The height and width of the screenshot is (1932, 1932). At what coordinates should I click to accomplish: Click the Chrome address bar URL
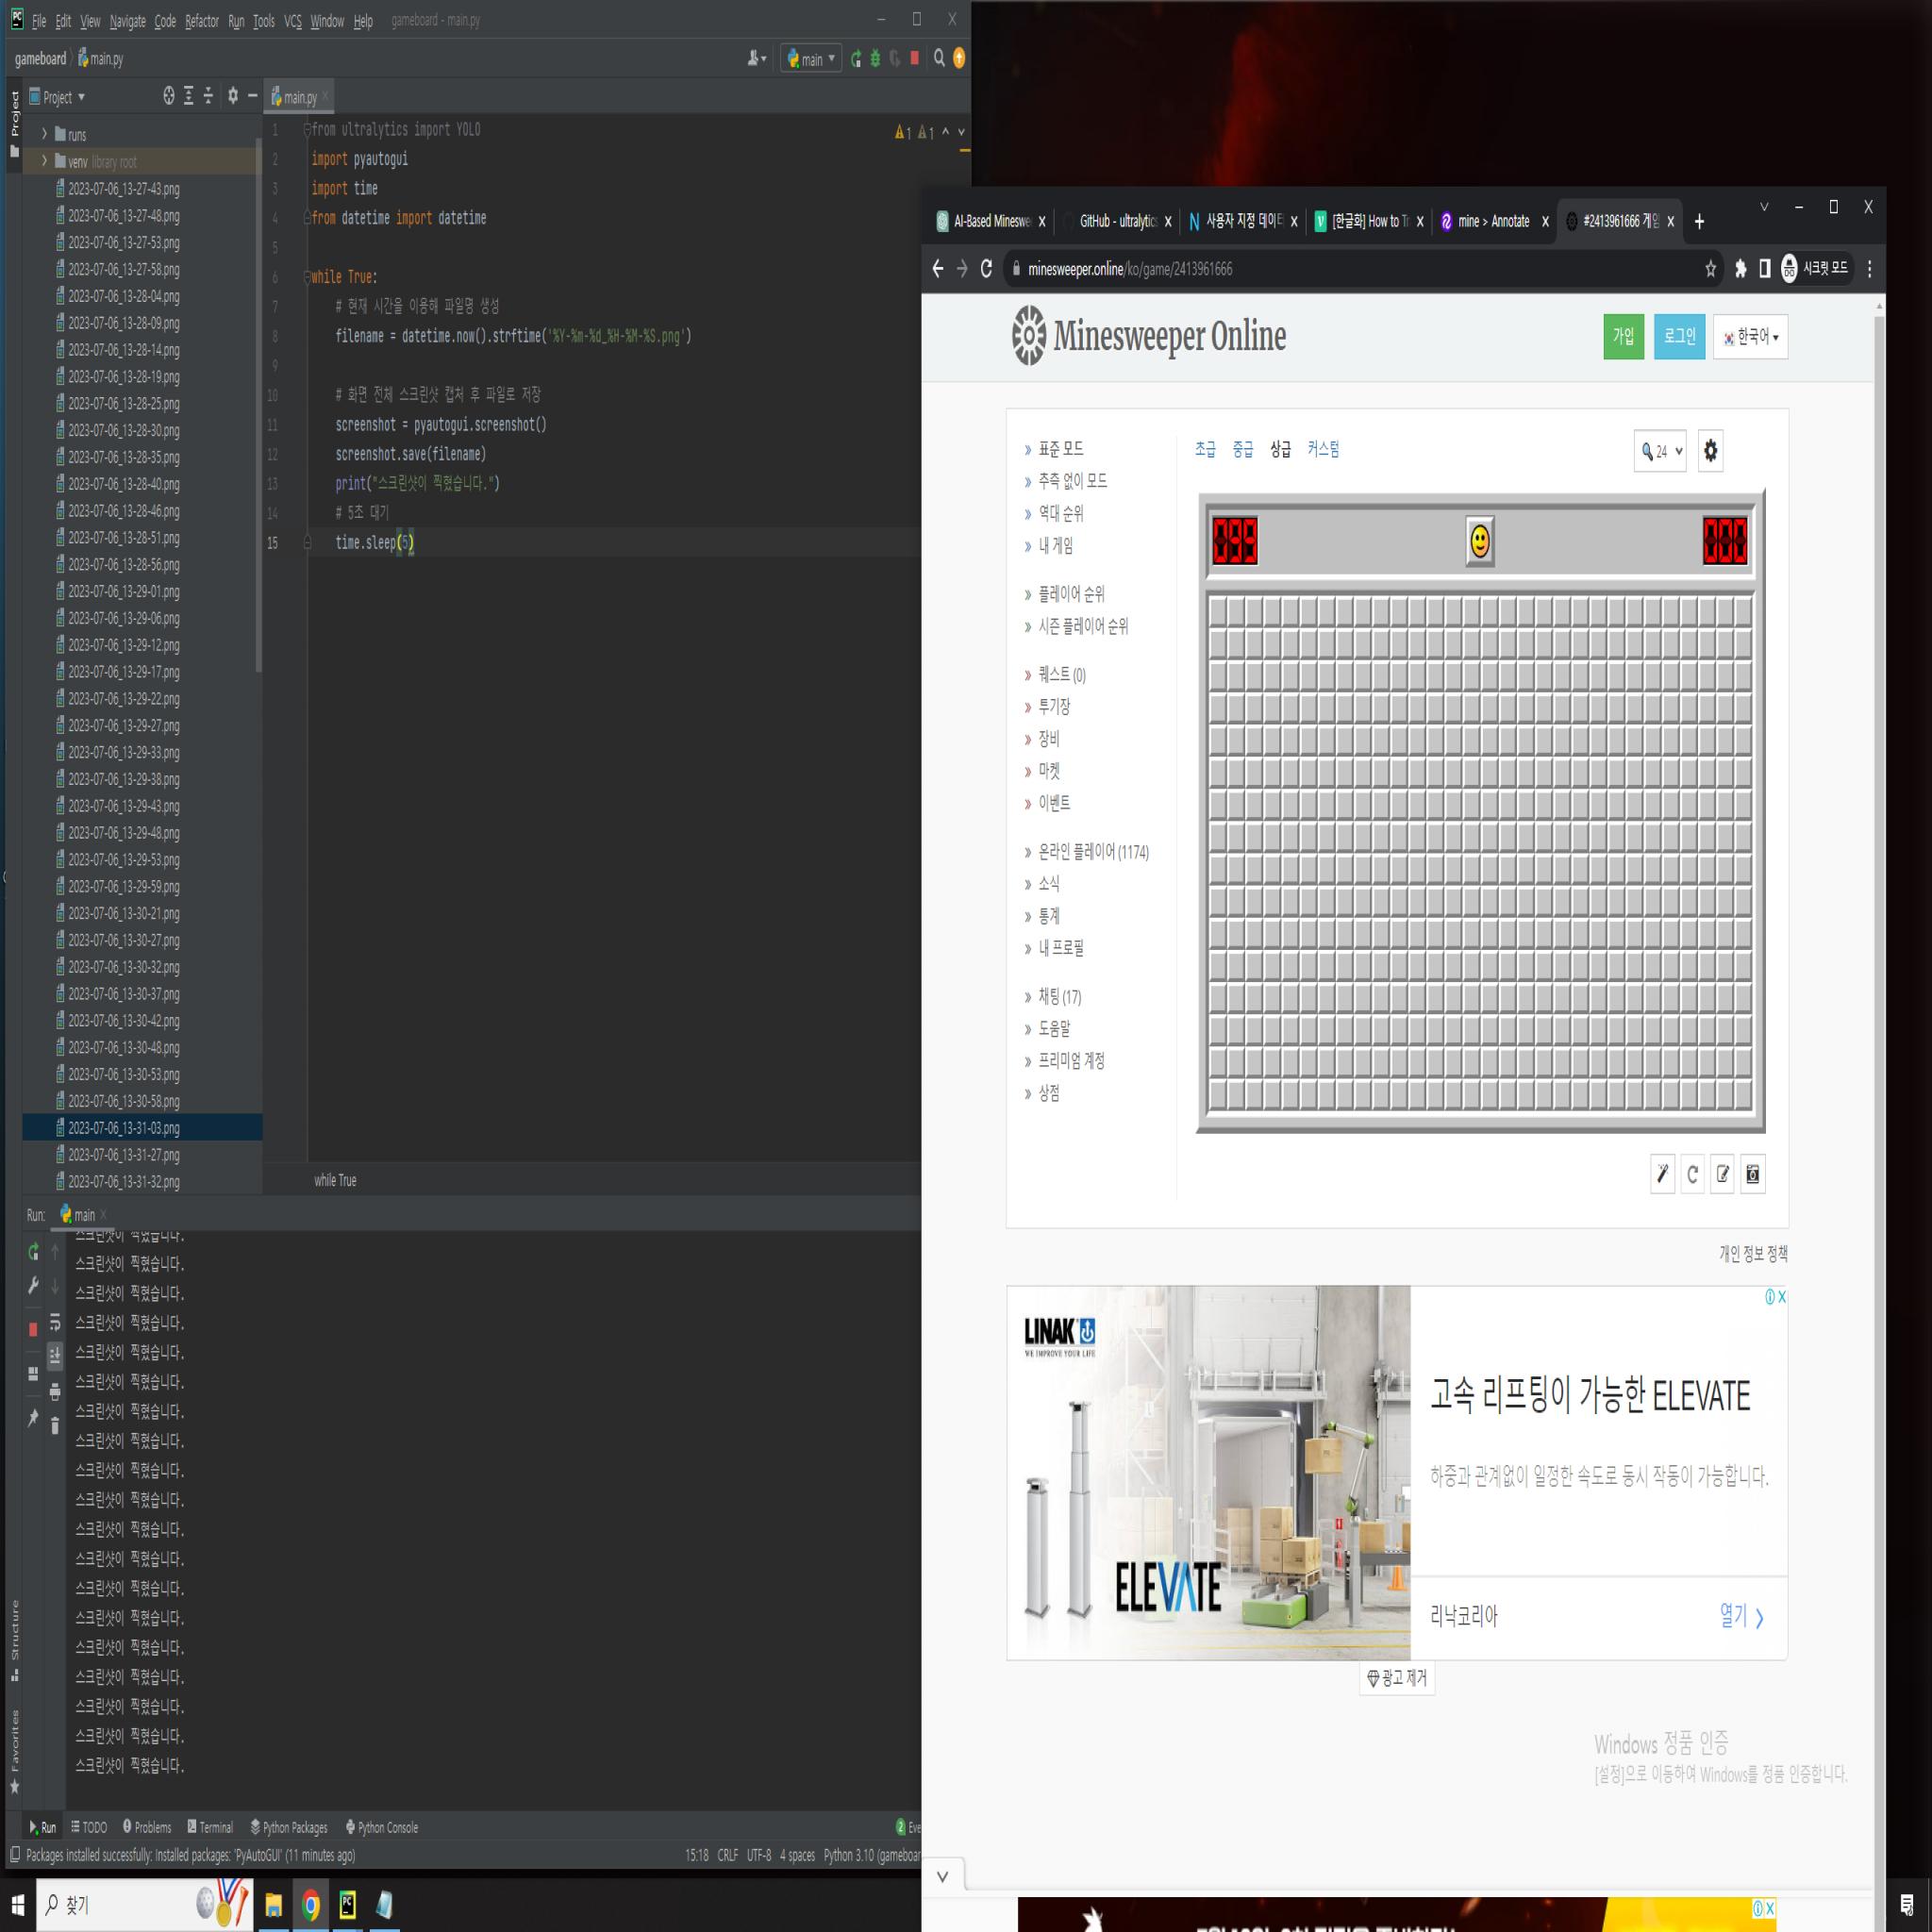point(1130,269)
